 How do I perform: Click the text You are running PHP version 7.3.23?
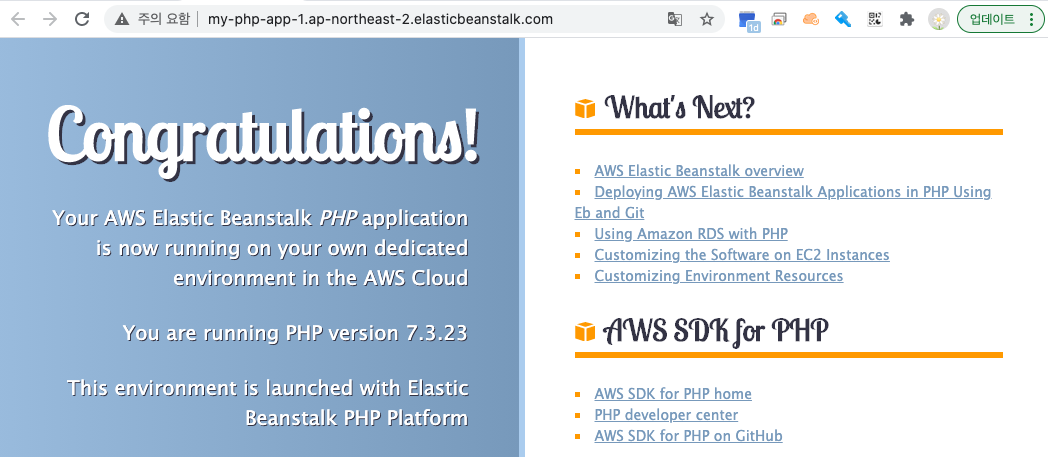(295, 333)
